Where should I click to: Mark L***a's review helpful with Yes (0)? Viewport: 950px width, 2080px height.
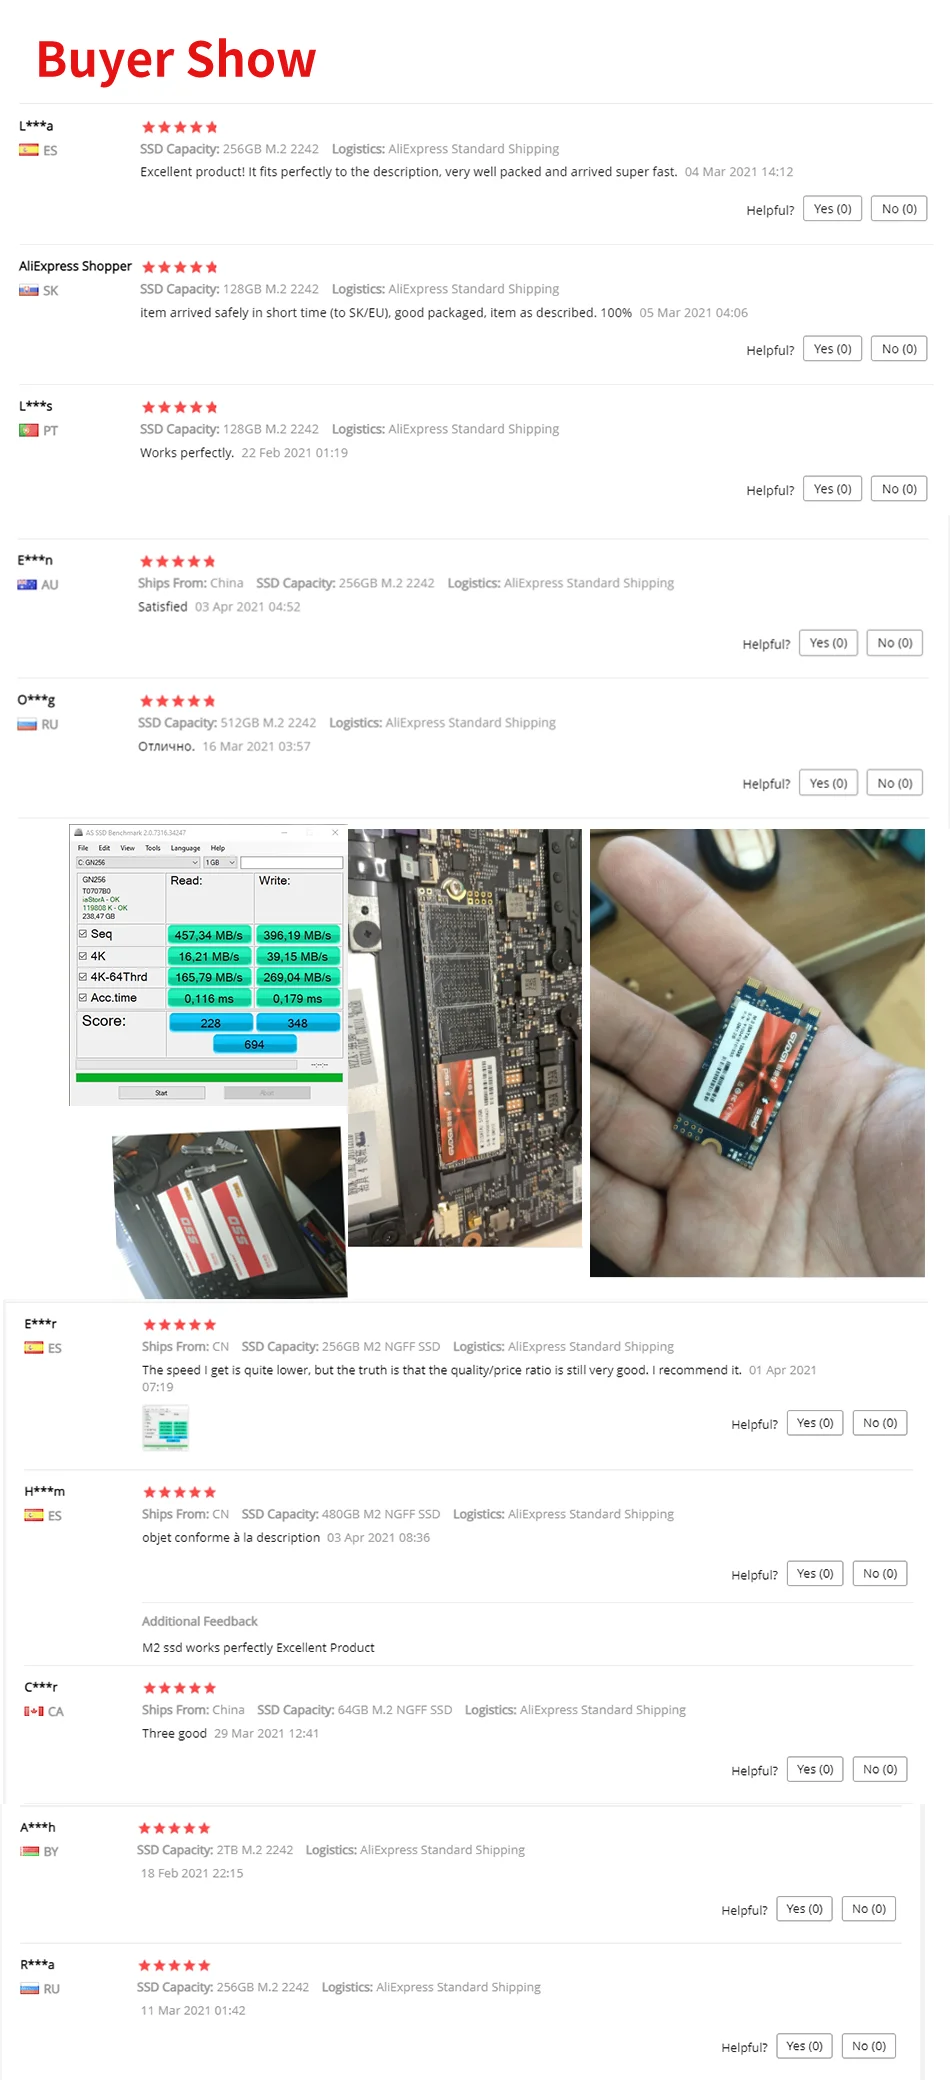[832, 209]
